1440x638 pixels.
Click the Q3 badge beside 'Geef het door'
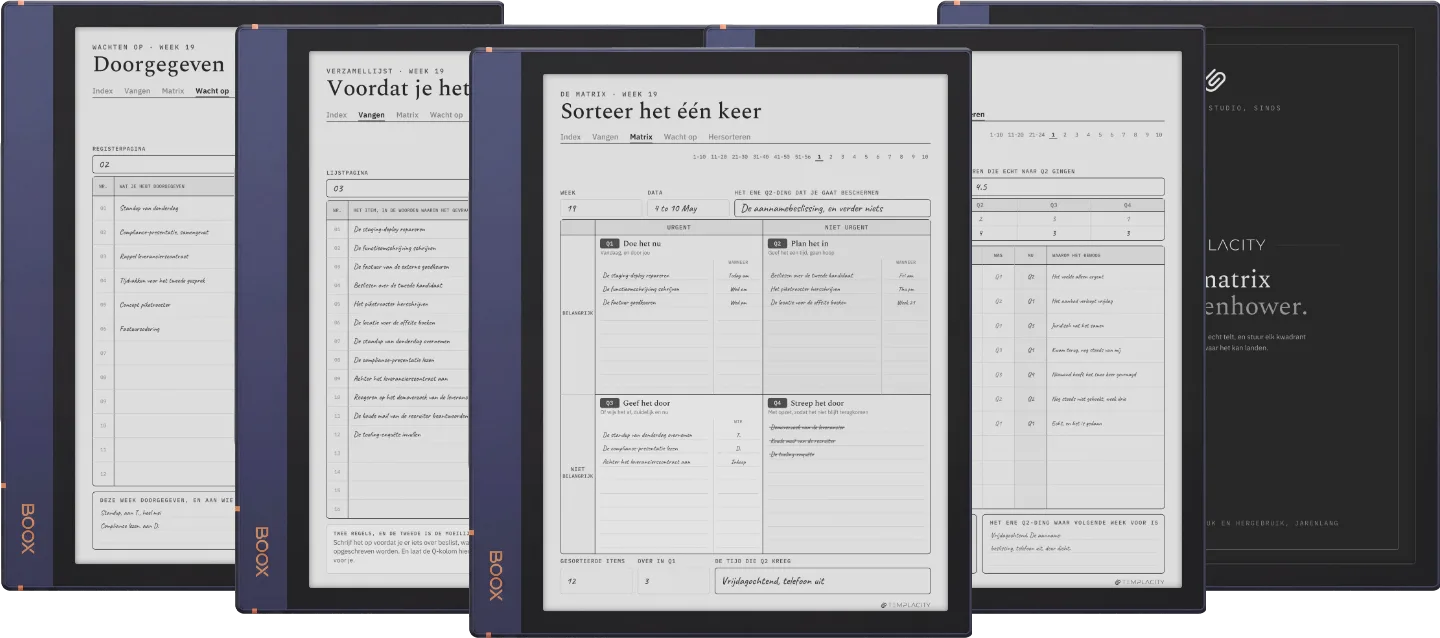point(609,403)
